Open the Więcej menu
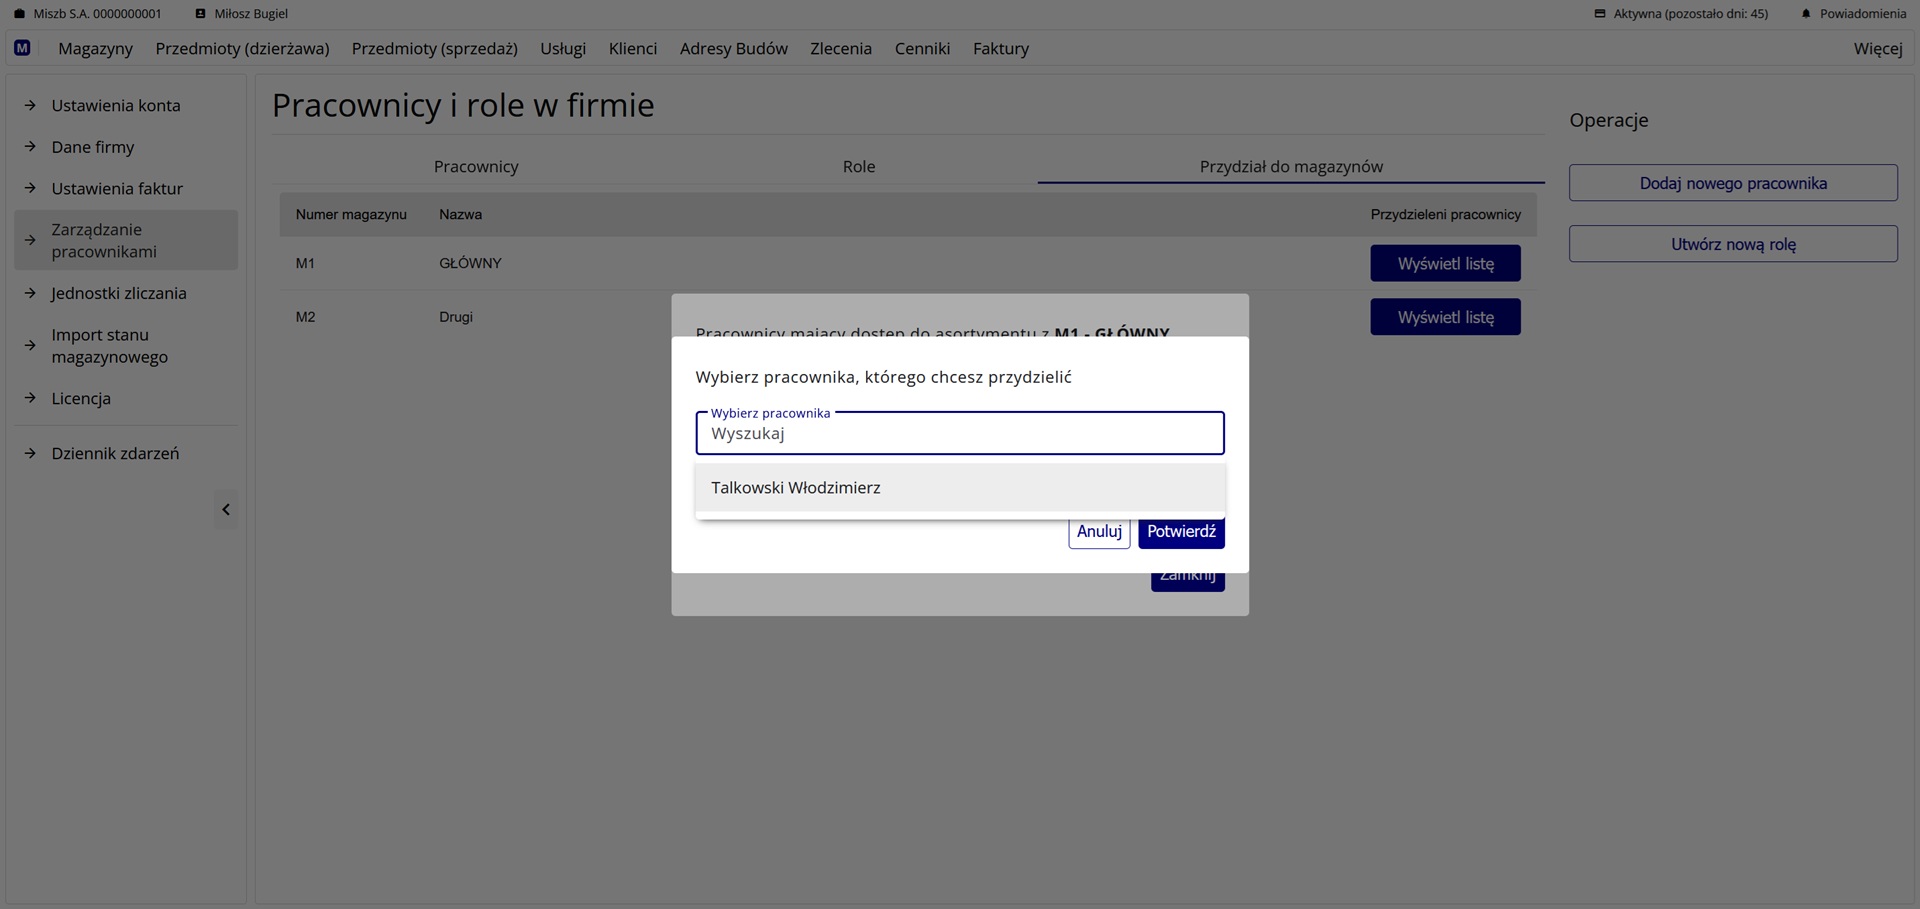 click(x=1877, y=48)
